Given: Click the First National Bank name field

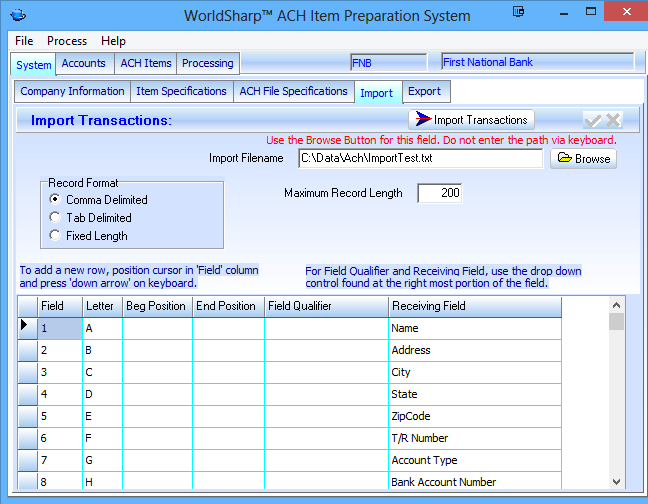Looking at the screenshot, I should coord(537,62).
